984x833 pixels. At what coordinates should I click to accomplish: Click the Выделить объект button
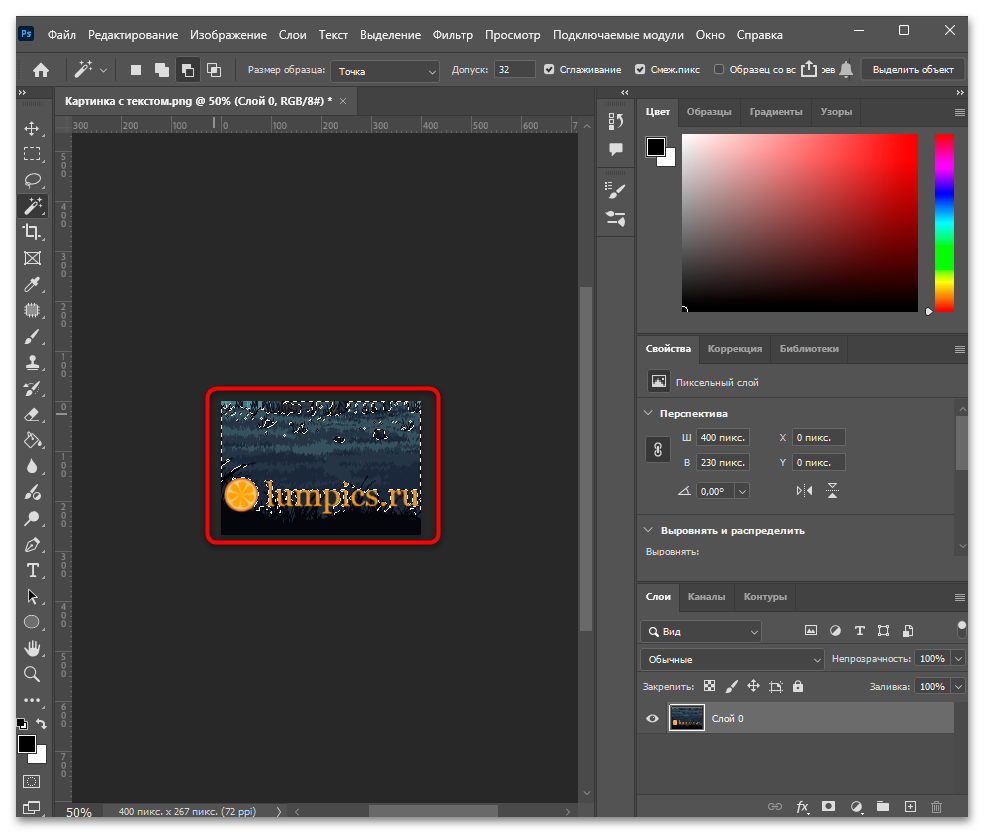tap(913, 70)
